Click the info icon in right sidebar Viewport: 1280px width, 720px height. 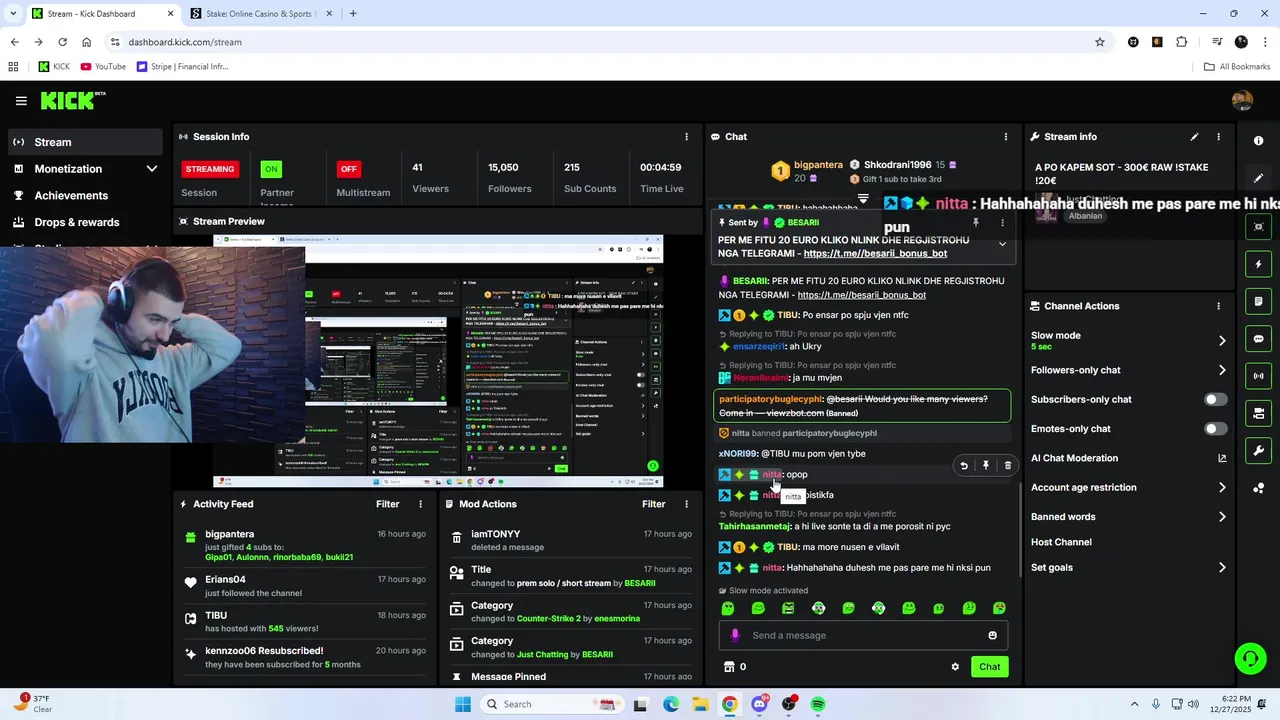(x=1258, y=141)
